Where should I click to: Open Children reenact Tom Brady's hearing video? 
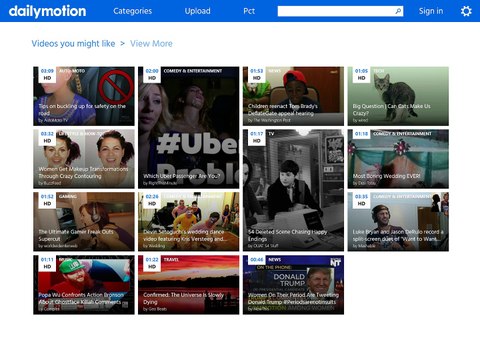pyautogui.click(x=293, y=96)
